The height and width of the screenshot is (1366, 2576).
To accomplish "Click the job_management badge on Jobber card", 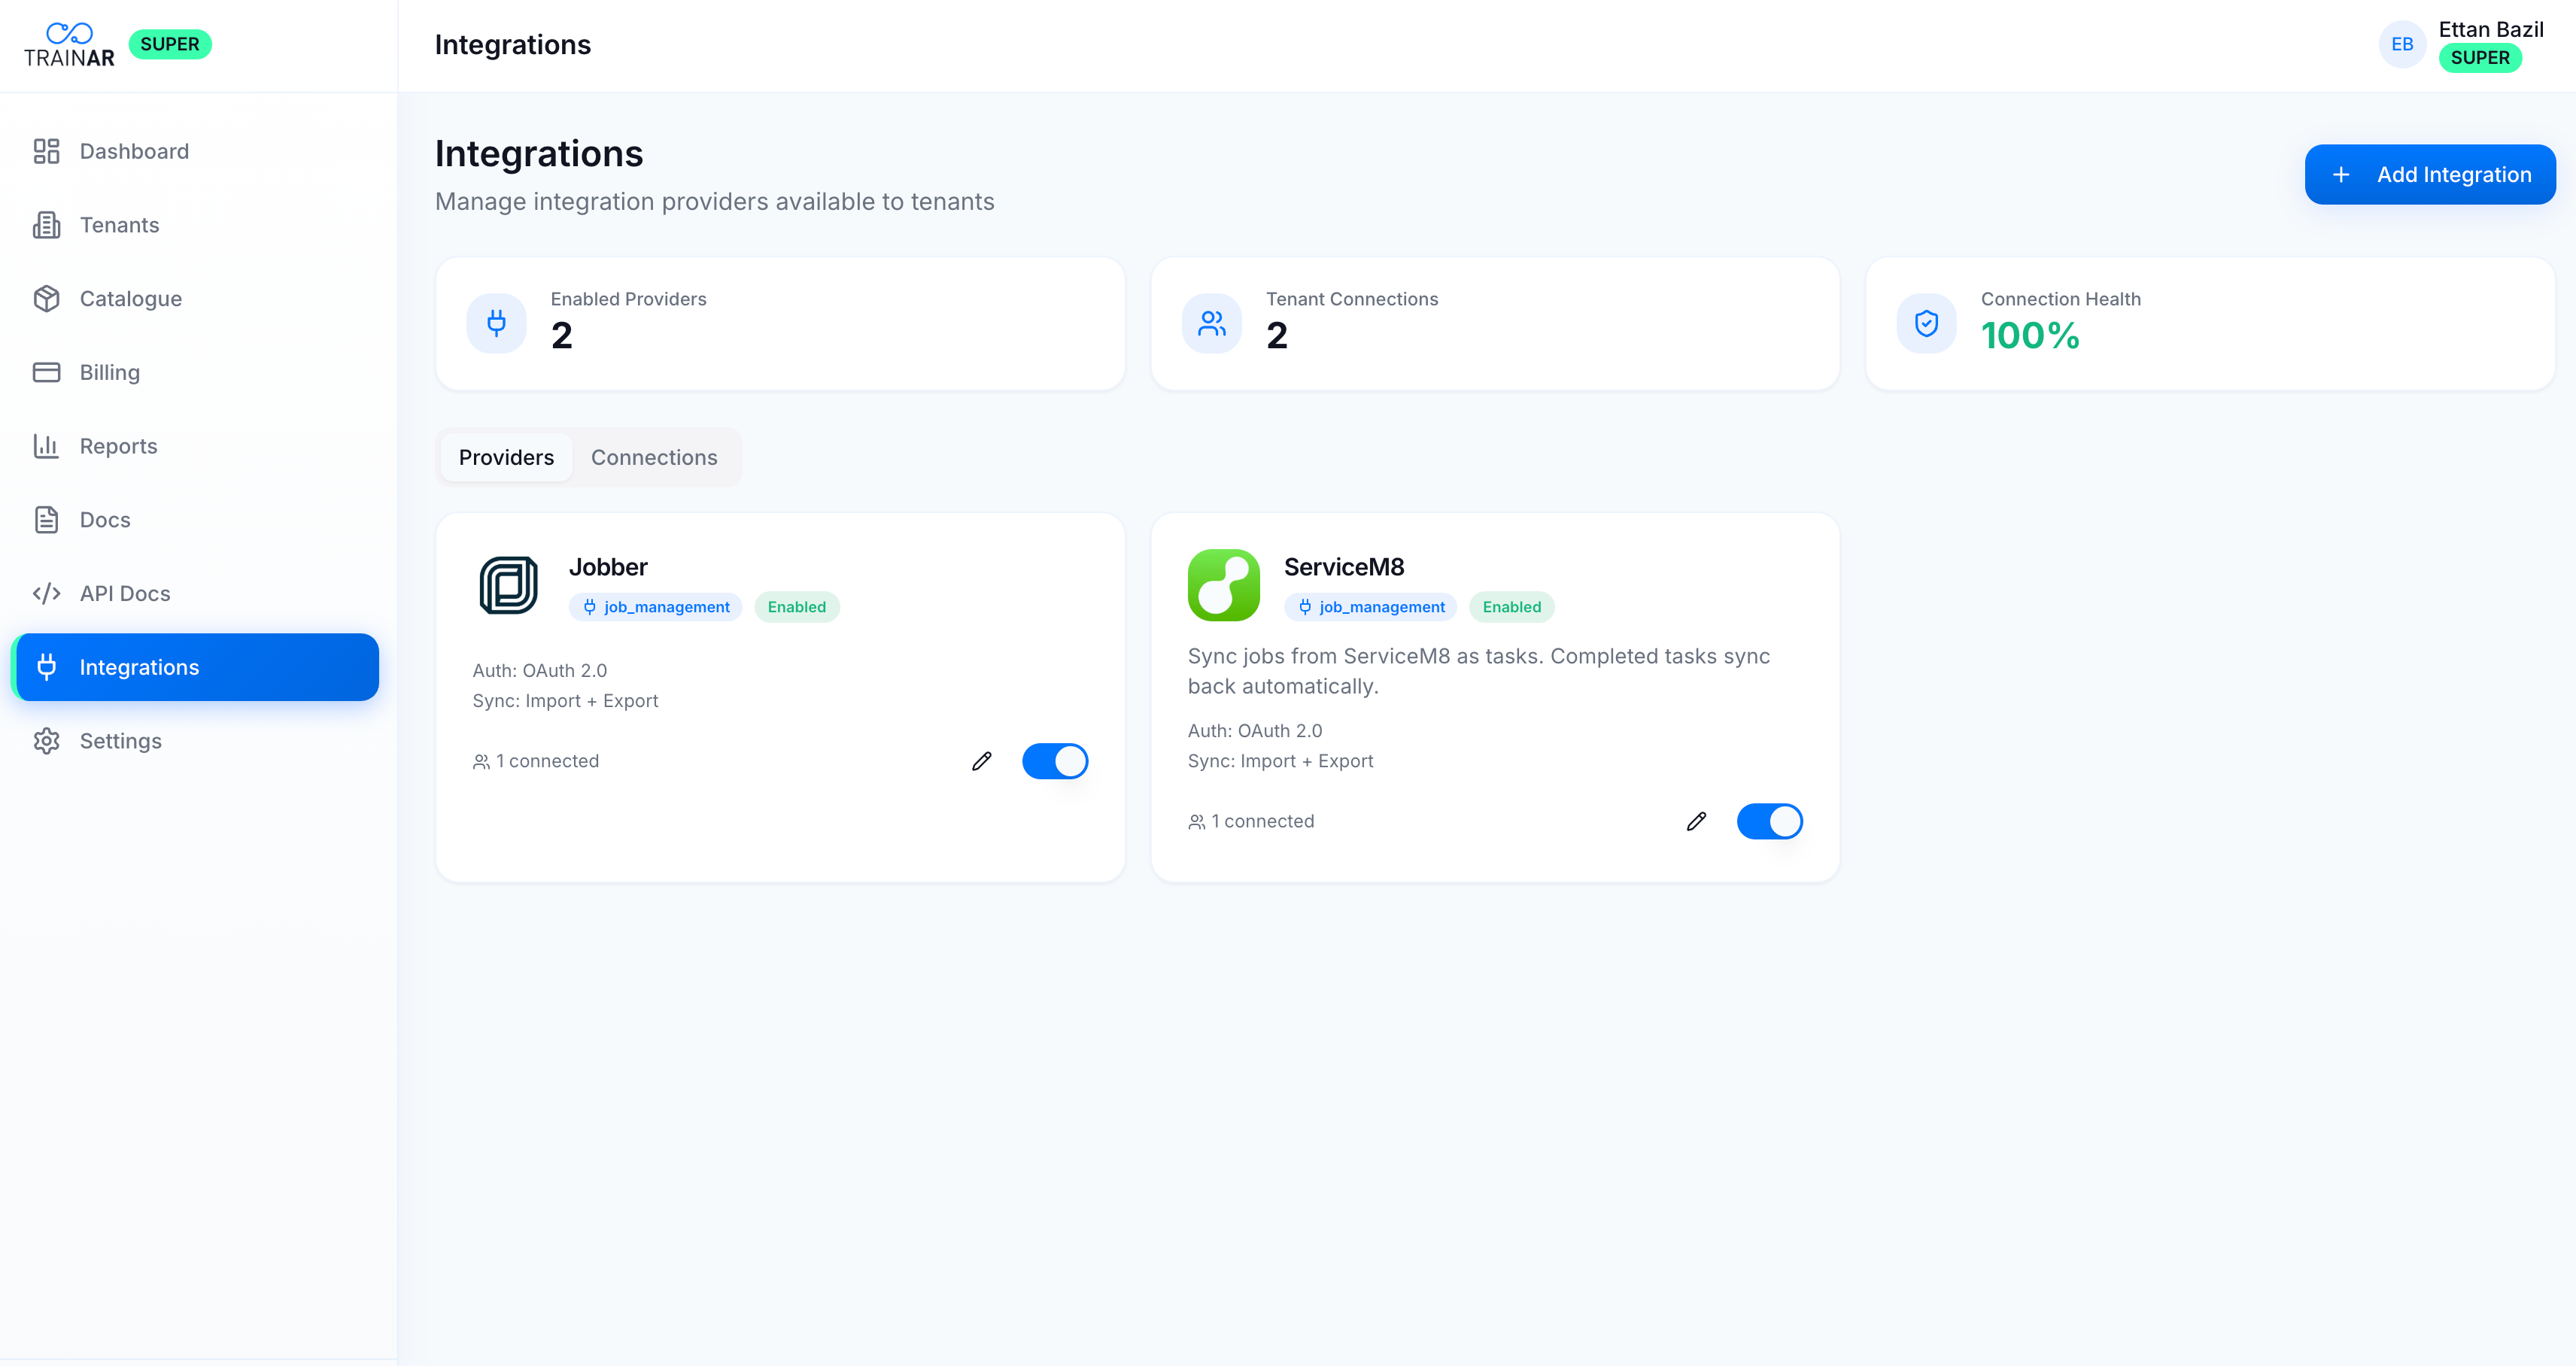I will point(655,606).
